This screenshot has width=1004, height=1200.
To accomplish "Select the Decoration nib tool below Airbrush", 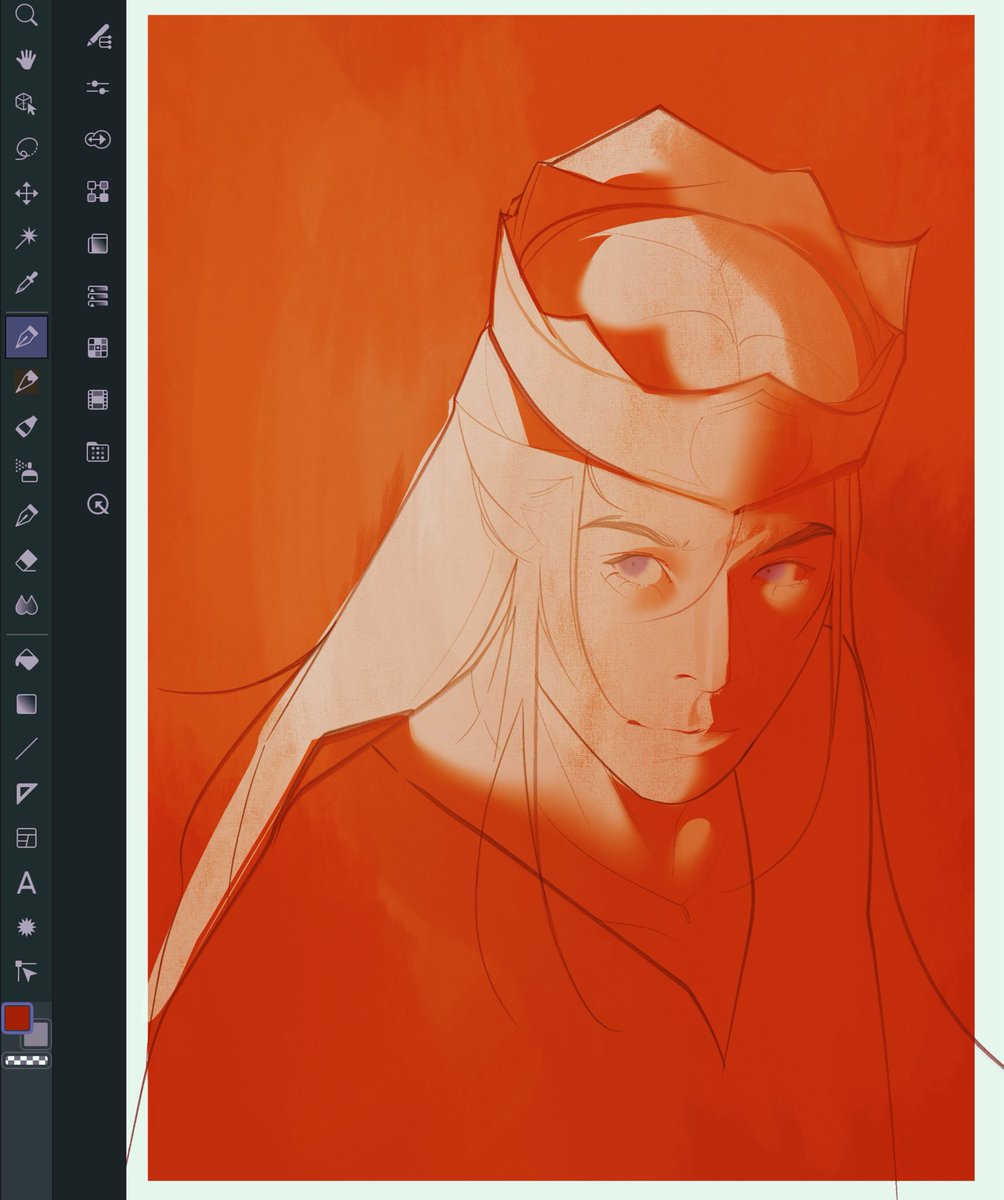I will pos(27,516).
